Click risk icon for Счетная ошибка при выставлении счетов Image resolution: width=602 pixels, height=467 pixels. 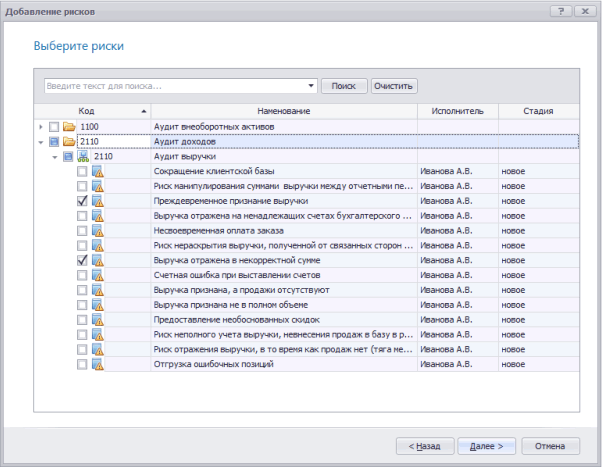pyautogui.click(x=98, y=275)
